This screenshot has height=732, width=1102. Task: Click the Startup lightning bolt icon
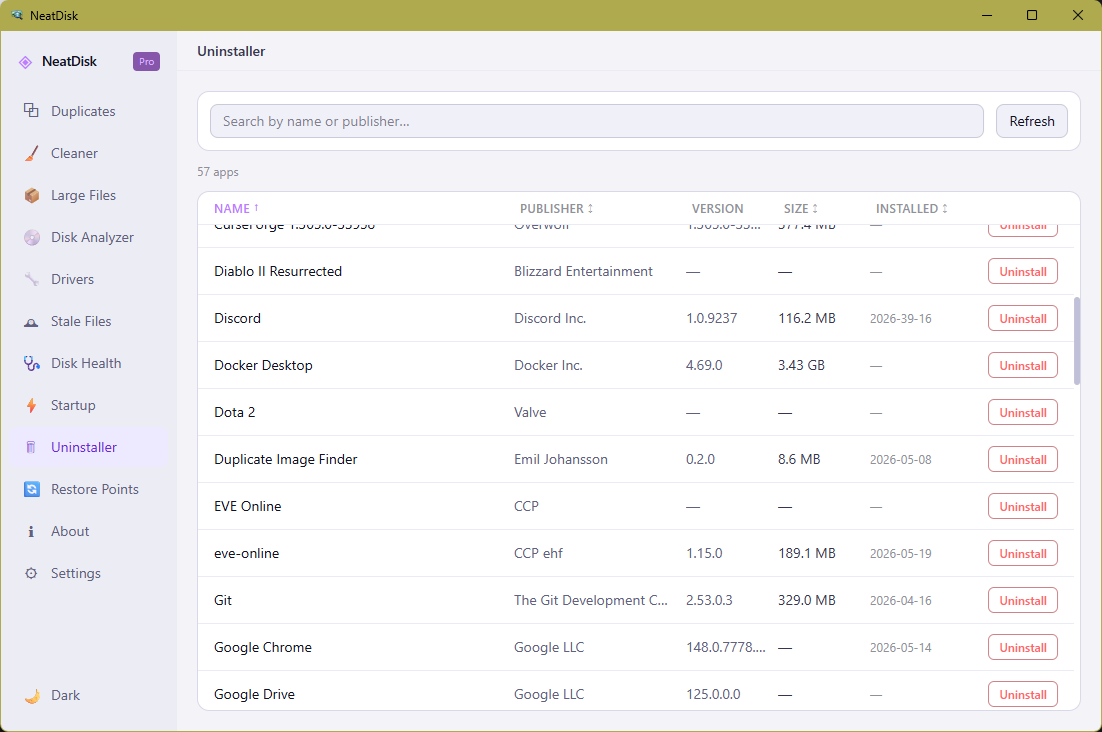[31, 405]
